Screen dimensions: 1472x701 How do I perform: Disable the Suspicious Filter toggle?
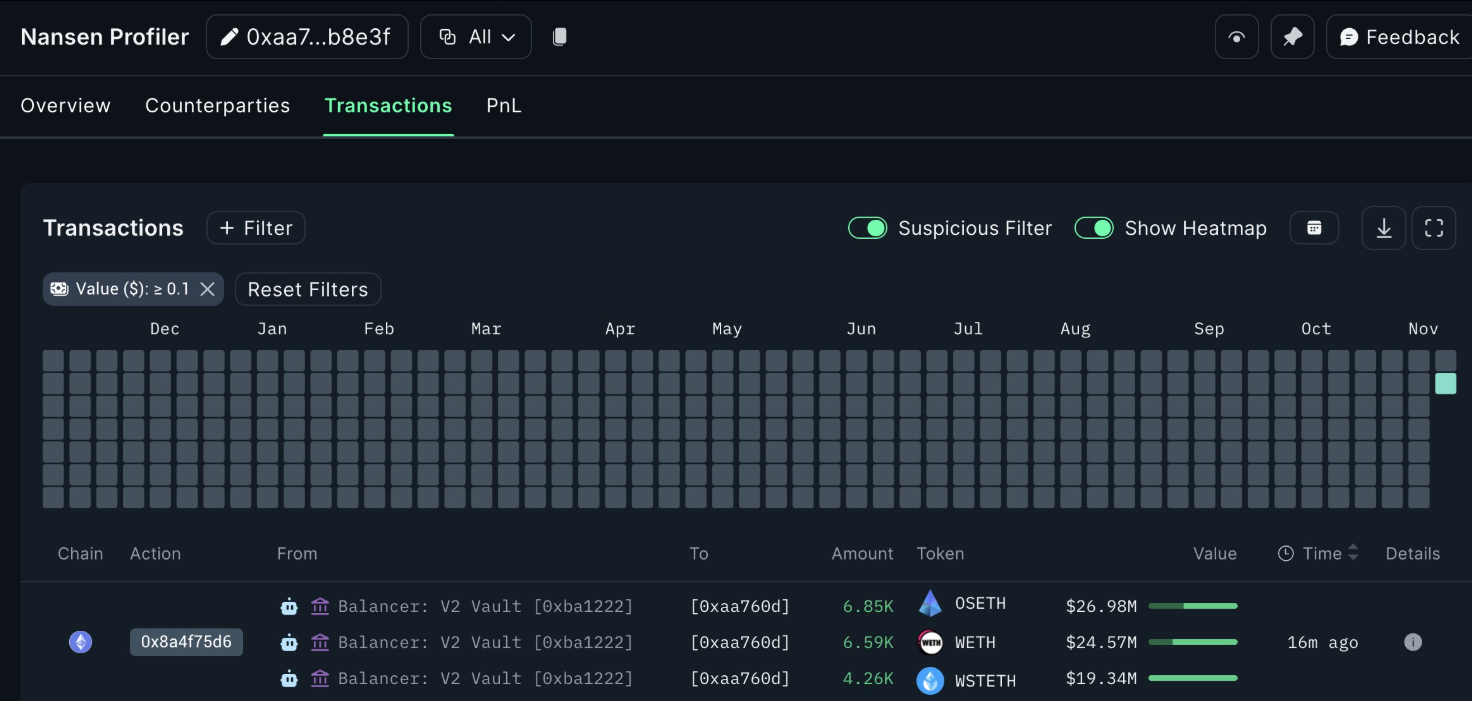pos(867,228)
